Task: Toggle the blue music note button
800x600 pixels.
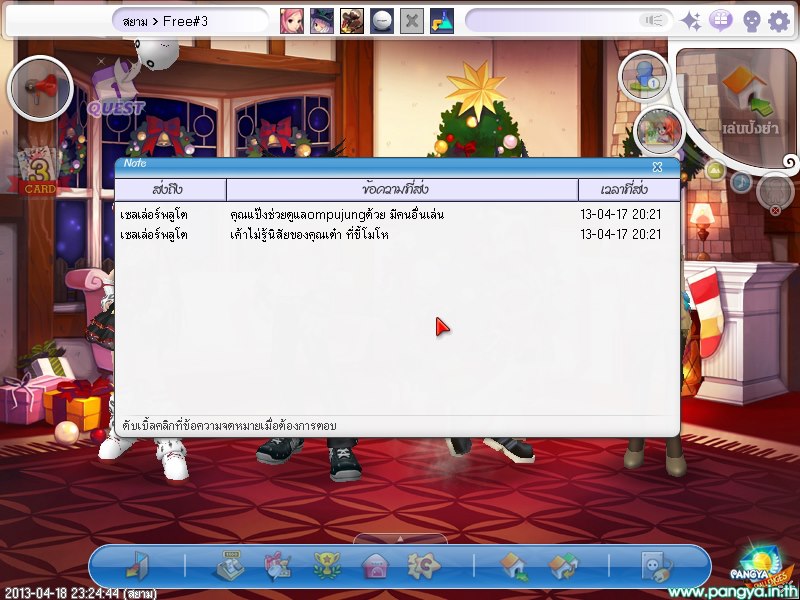Action: click(741, 182)
